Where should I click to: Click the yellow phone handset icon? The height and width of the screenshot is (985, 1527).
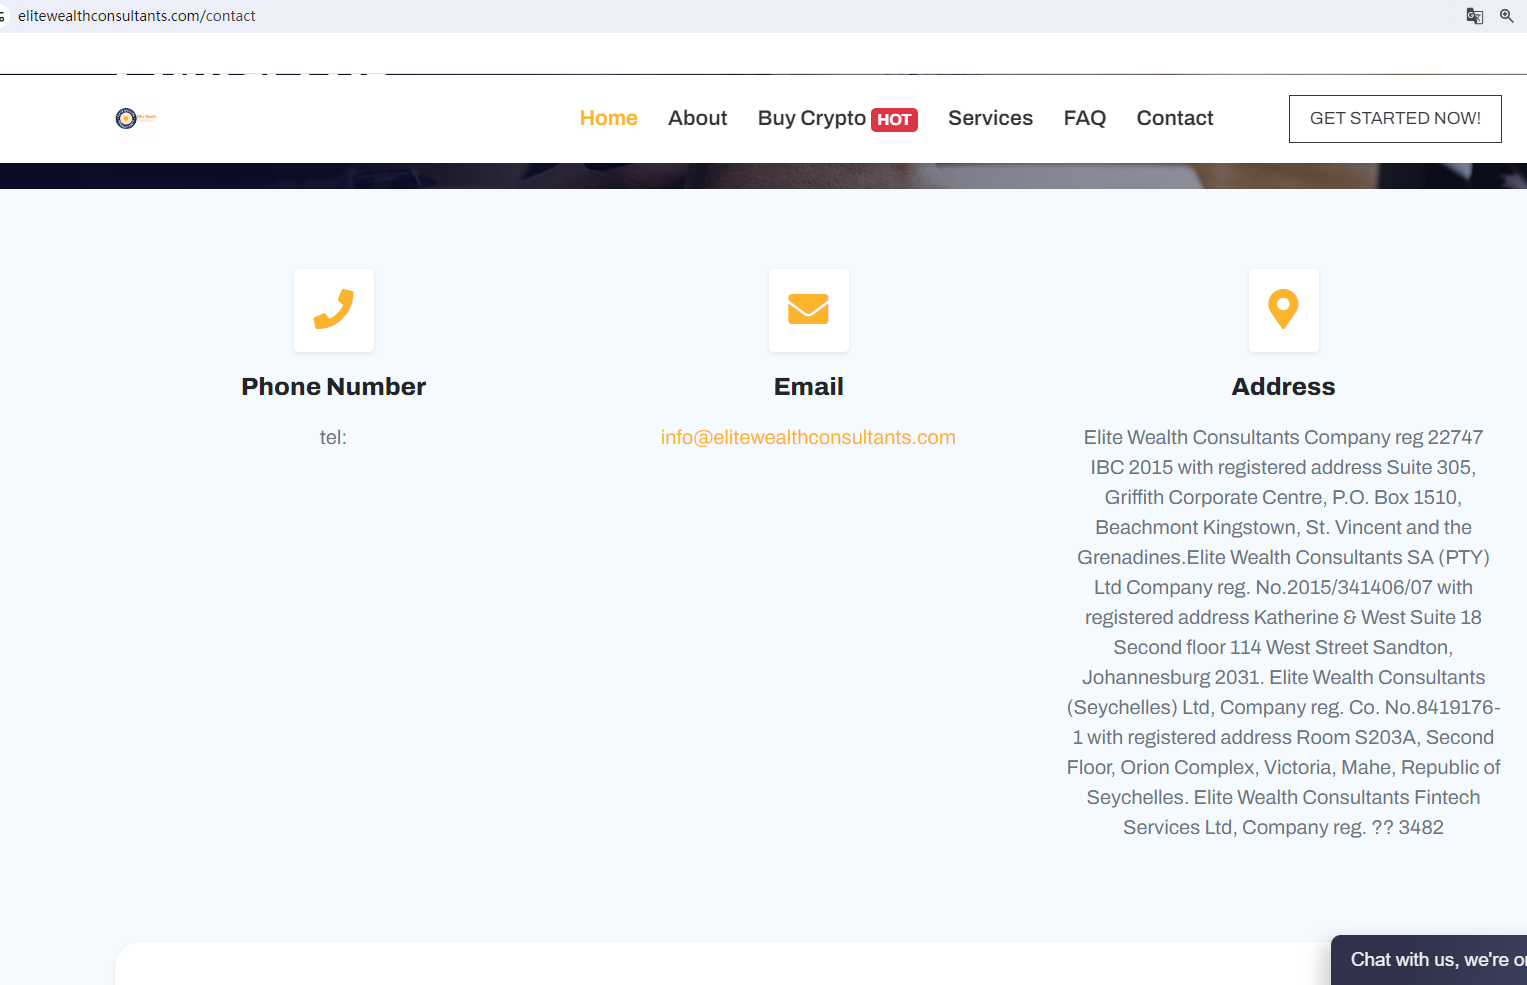pos(334,309)
